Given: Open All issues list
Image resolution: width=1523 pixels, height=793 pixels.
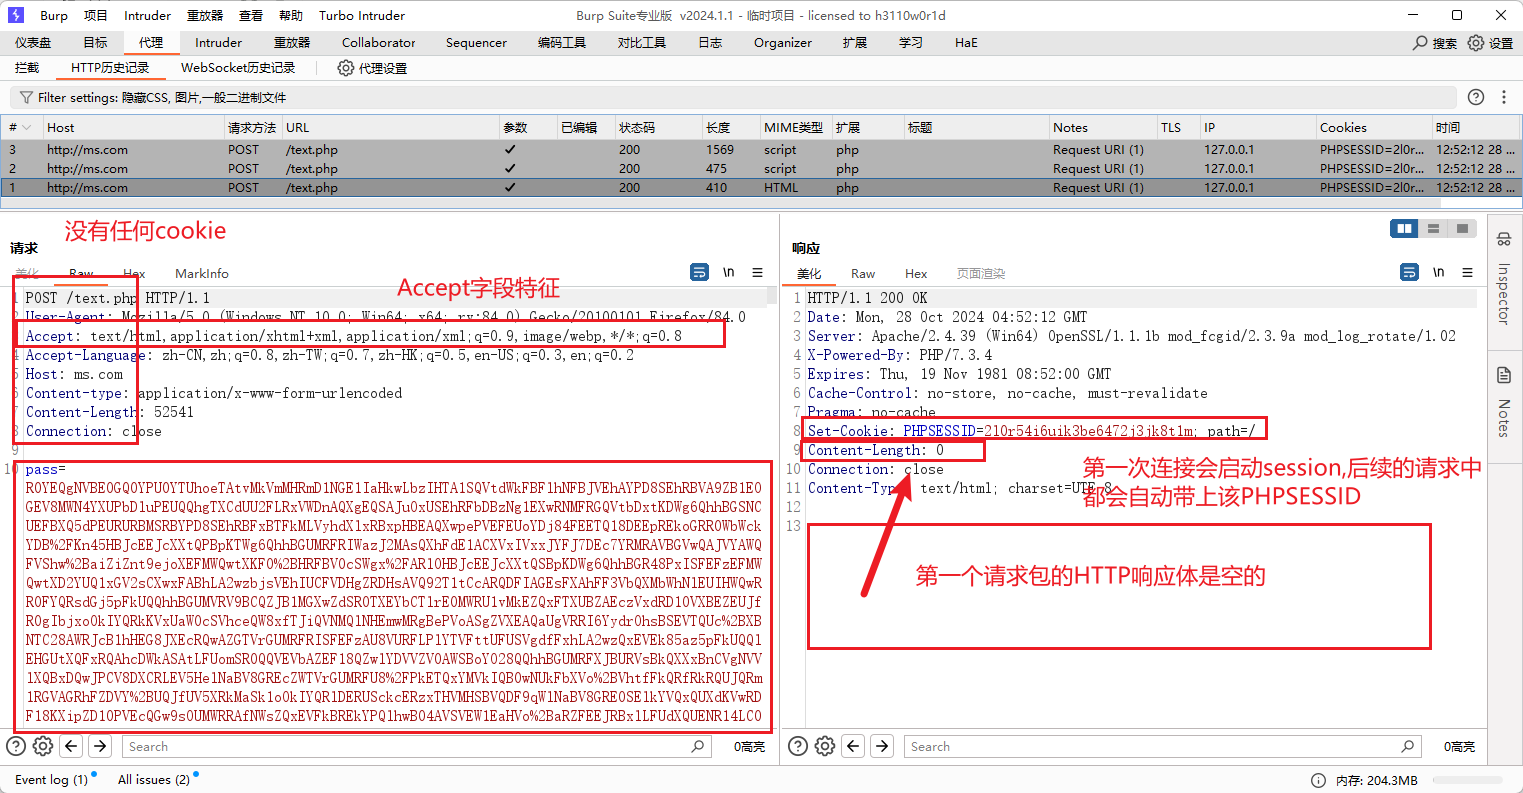Looking at the screenshot, I should [x=153, y=779].
